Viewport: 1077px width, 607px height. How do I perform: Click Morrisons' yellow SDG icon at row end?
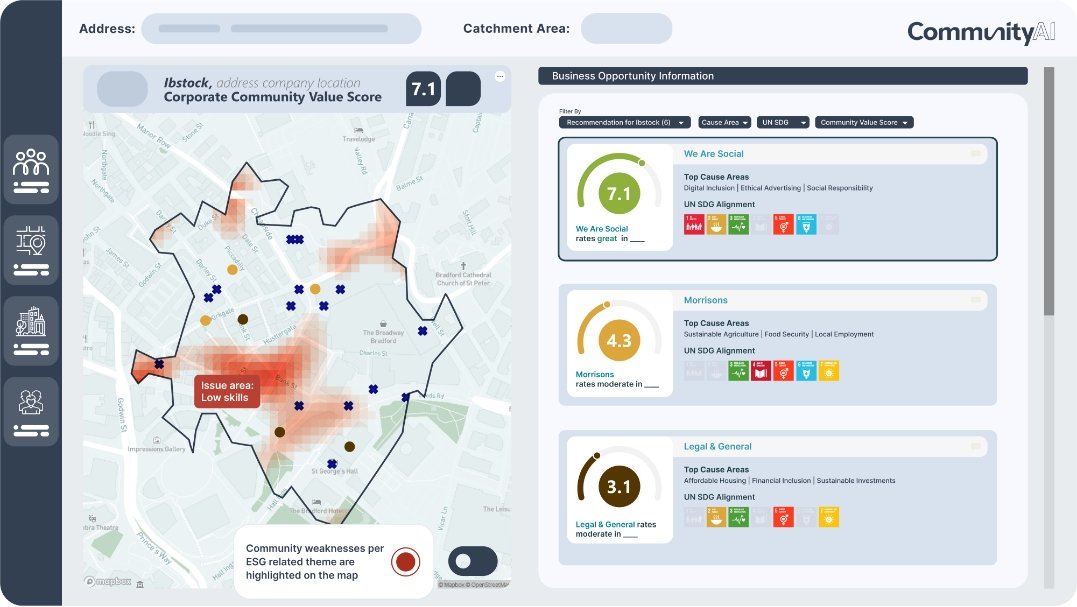[828, 371]
